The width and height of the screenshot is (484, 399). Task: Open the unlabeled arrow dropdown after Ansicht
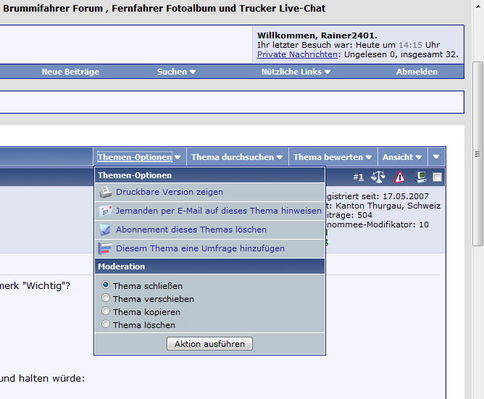click(436, 157)
